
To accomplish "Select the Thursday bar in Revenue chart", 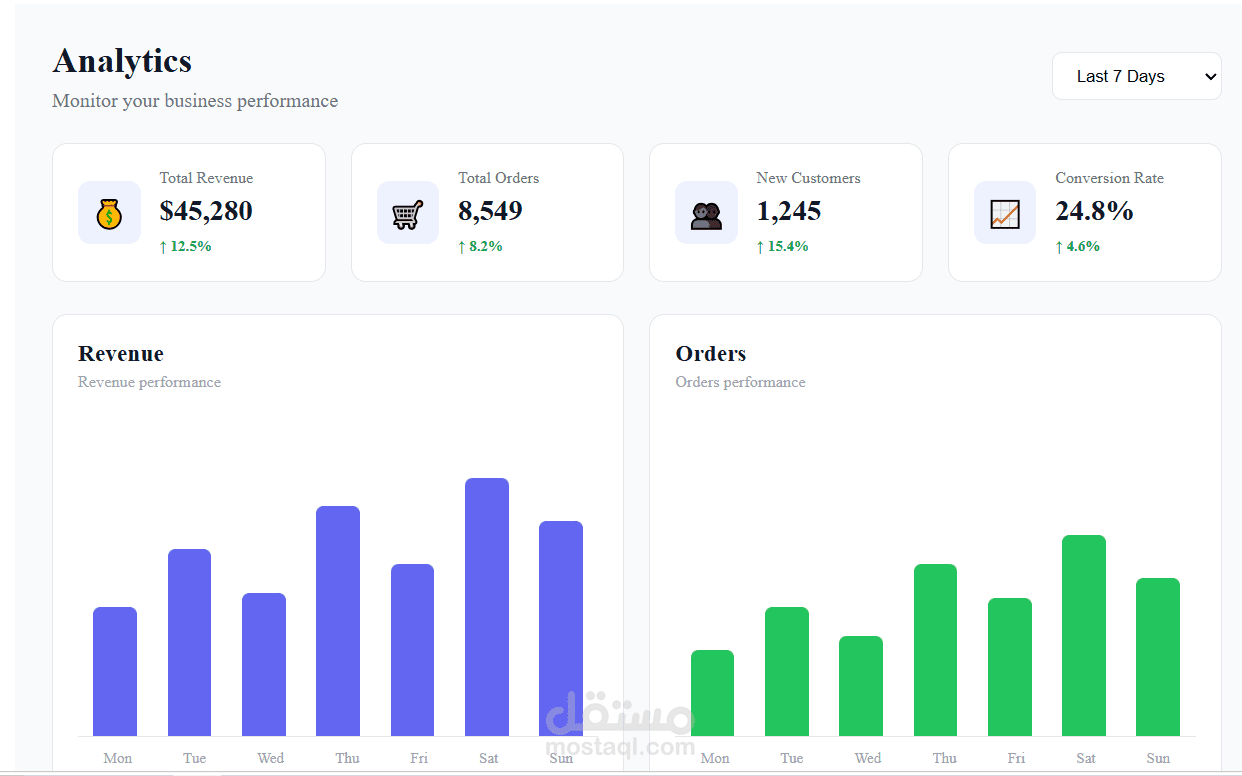I will [338, 621].
